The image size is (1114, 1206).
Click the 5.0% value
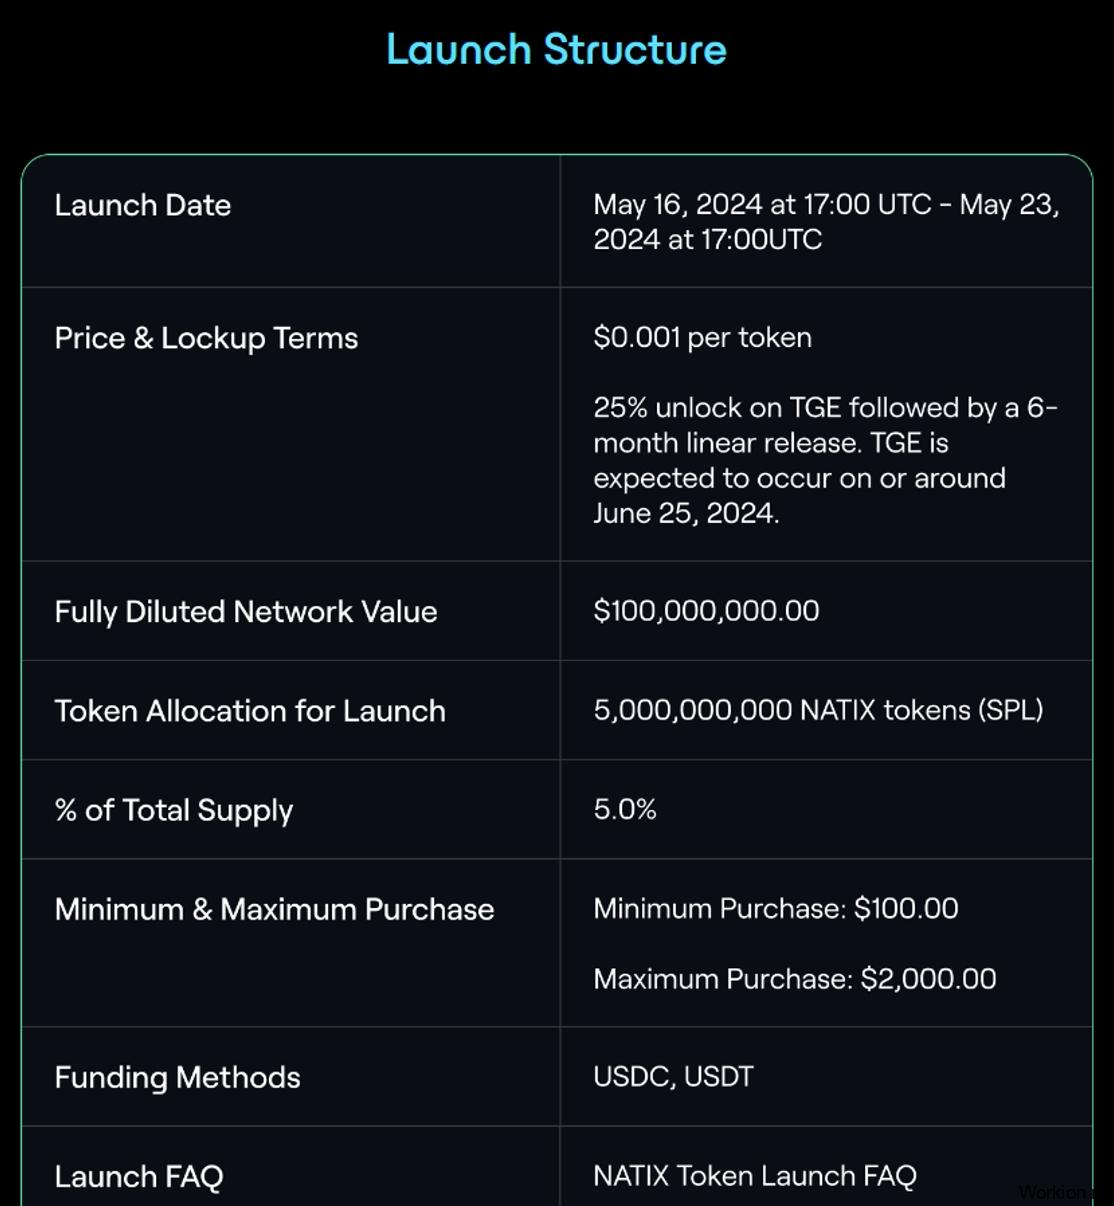625,809
